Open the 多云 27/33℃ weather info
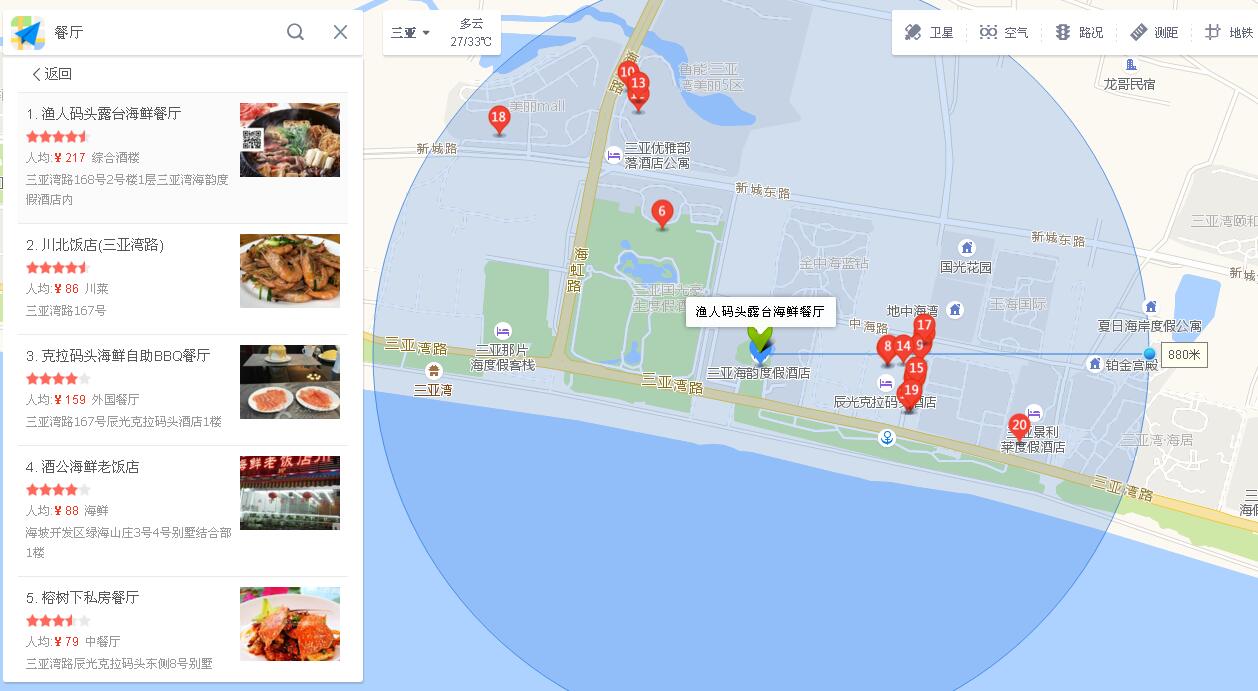 471,33
